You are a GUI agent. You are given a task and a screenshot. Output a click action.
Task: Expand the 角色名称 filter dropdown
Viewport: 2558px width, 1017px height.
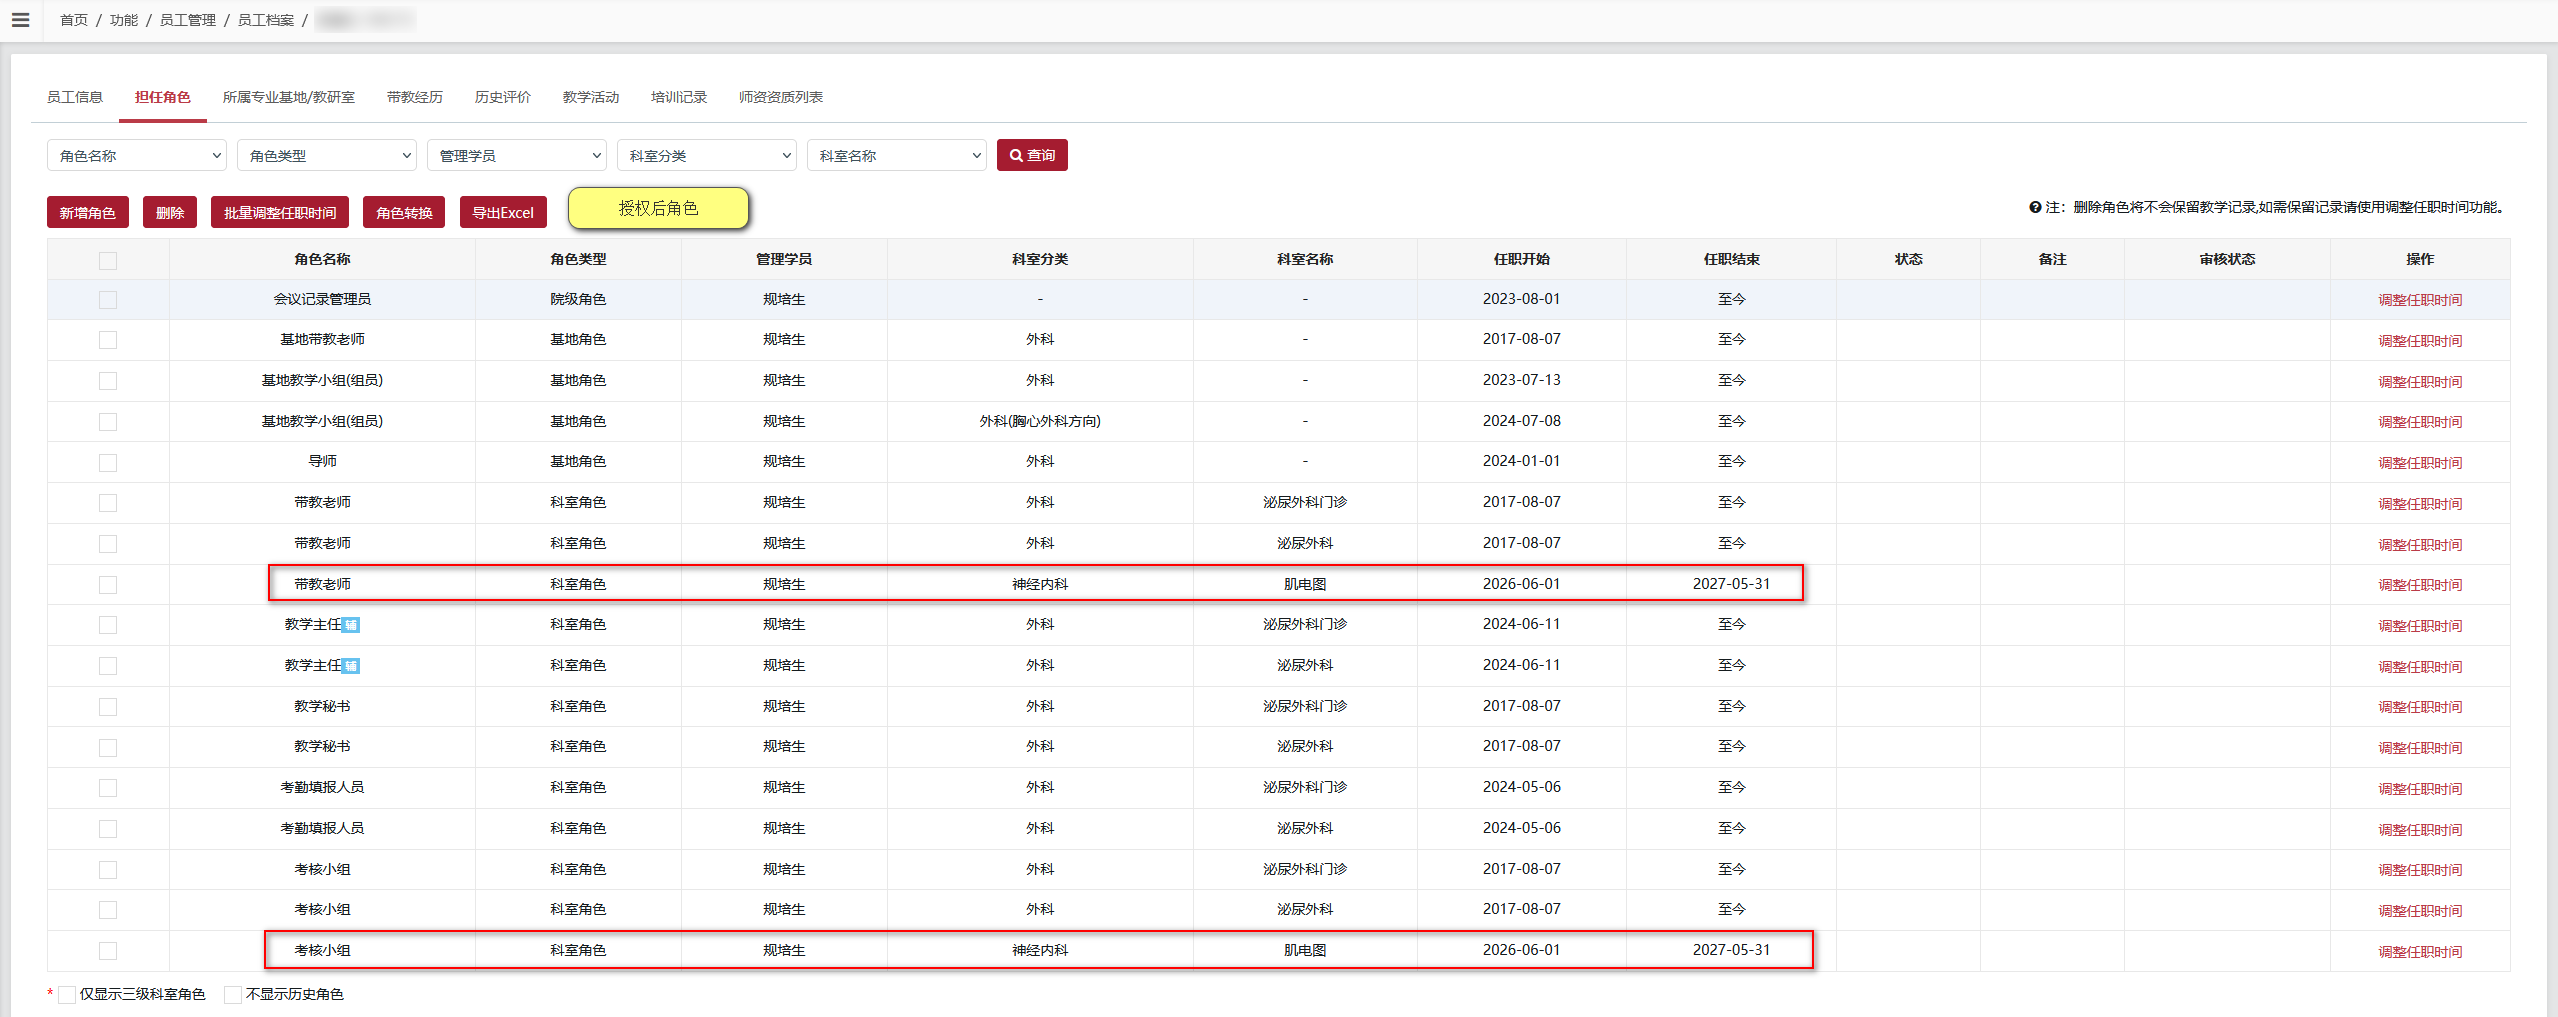(x=137, y=155)
